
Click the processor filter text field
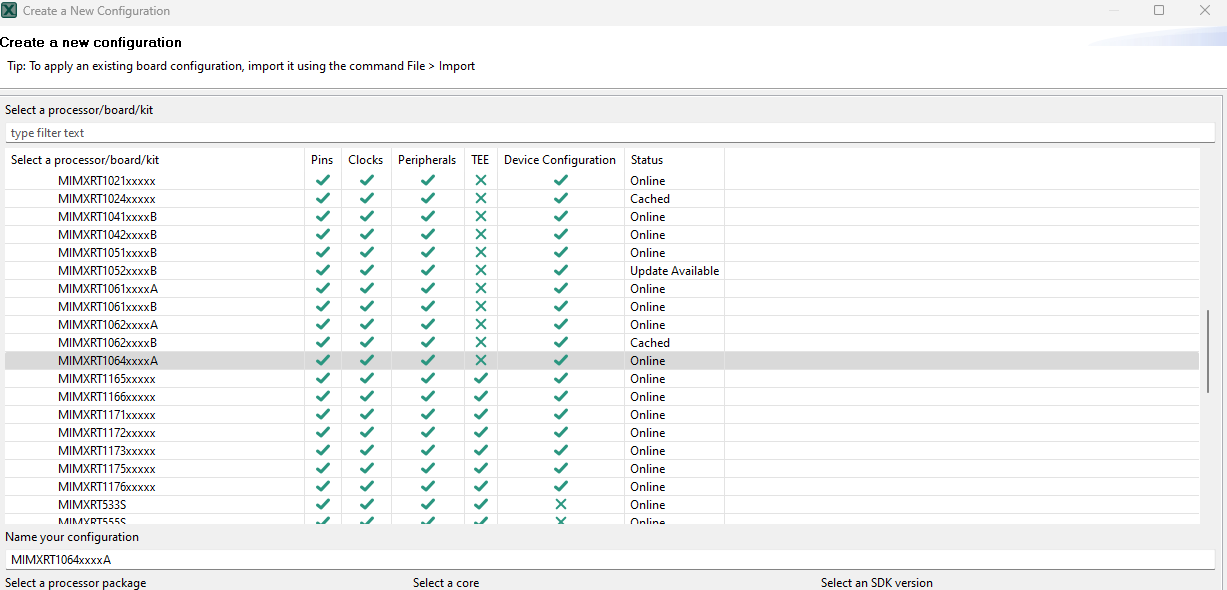coord(609,133)
